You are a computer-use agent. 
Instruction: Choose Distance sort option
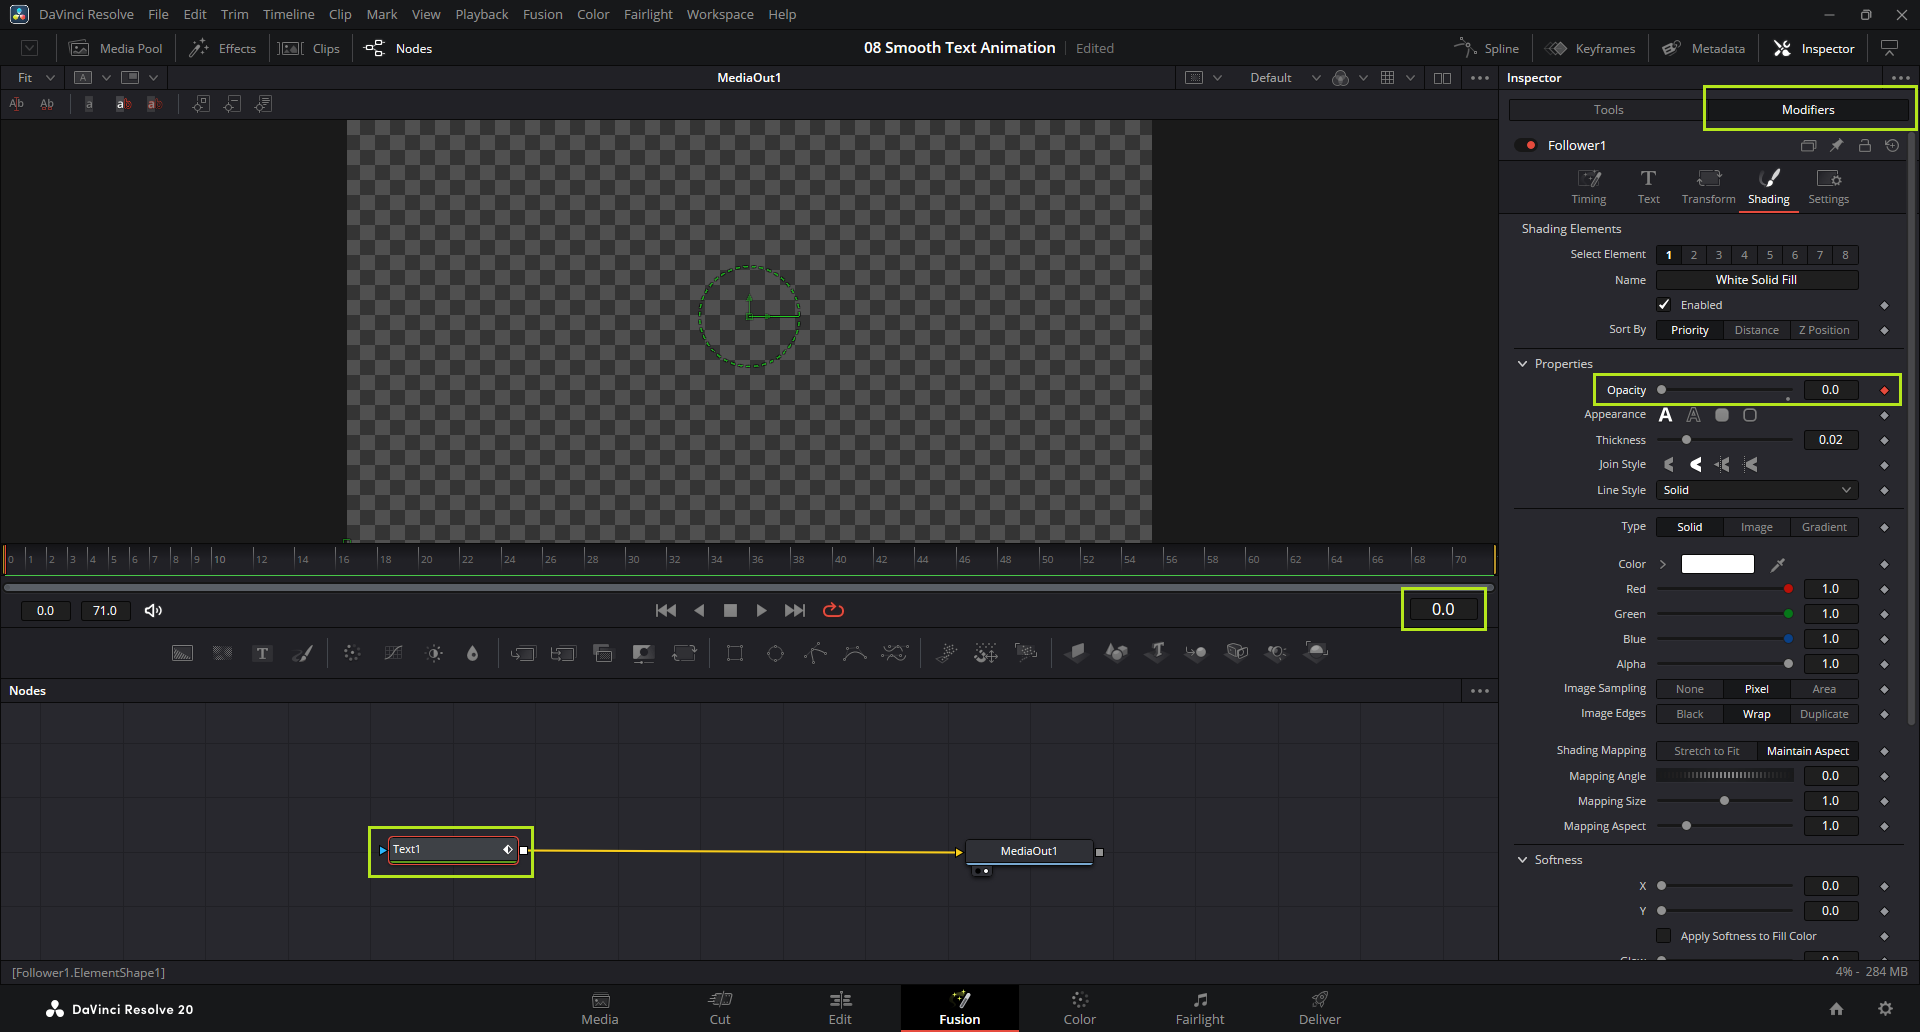1756,330
